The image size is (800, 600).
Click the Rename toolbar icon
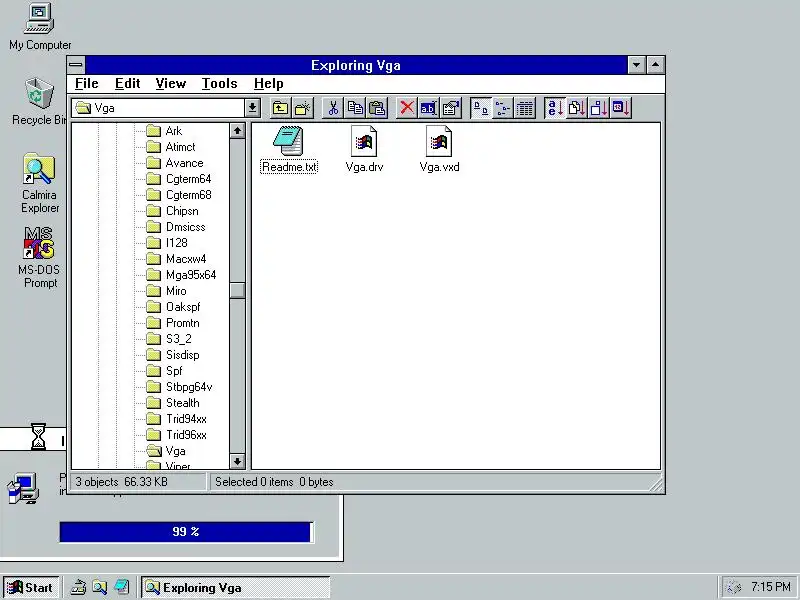(x=429, y=108)
